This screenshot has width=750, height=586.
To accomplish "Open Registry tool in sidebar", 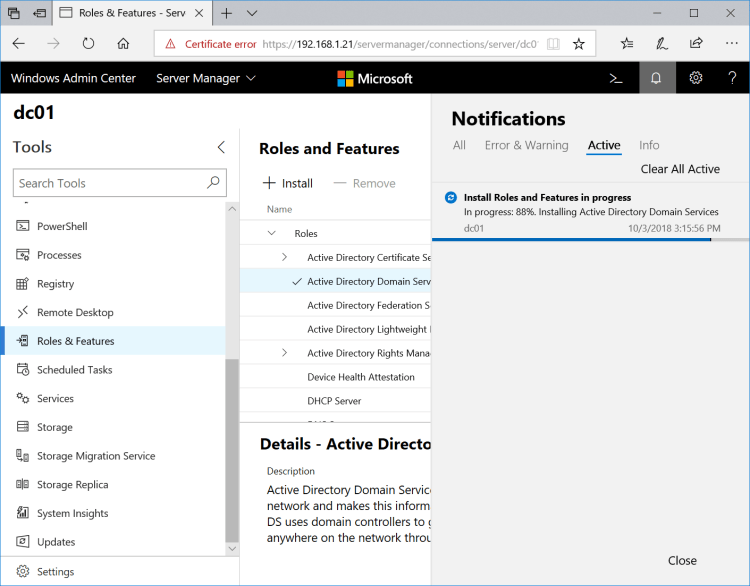I will 56,284.
